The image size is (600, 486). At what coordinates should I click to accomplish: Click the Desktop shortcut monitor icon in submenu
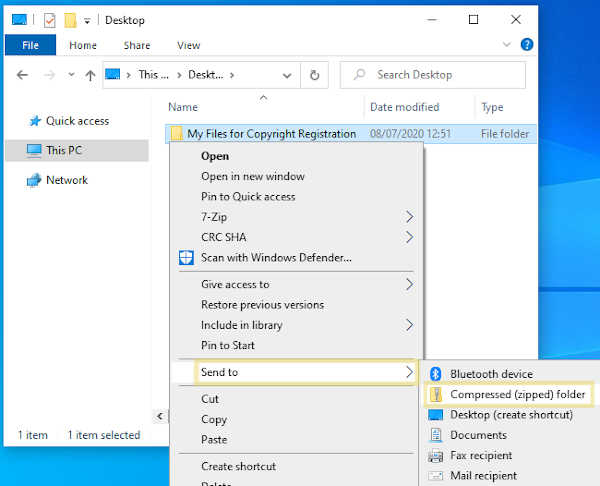click(x=435, y=415)
